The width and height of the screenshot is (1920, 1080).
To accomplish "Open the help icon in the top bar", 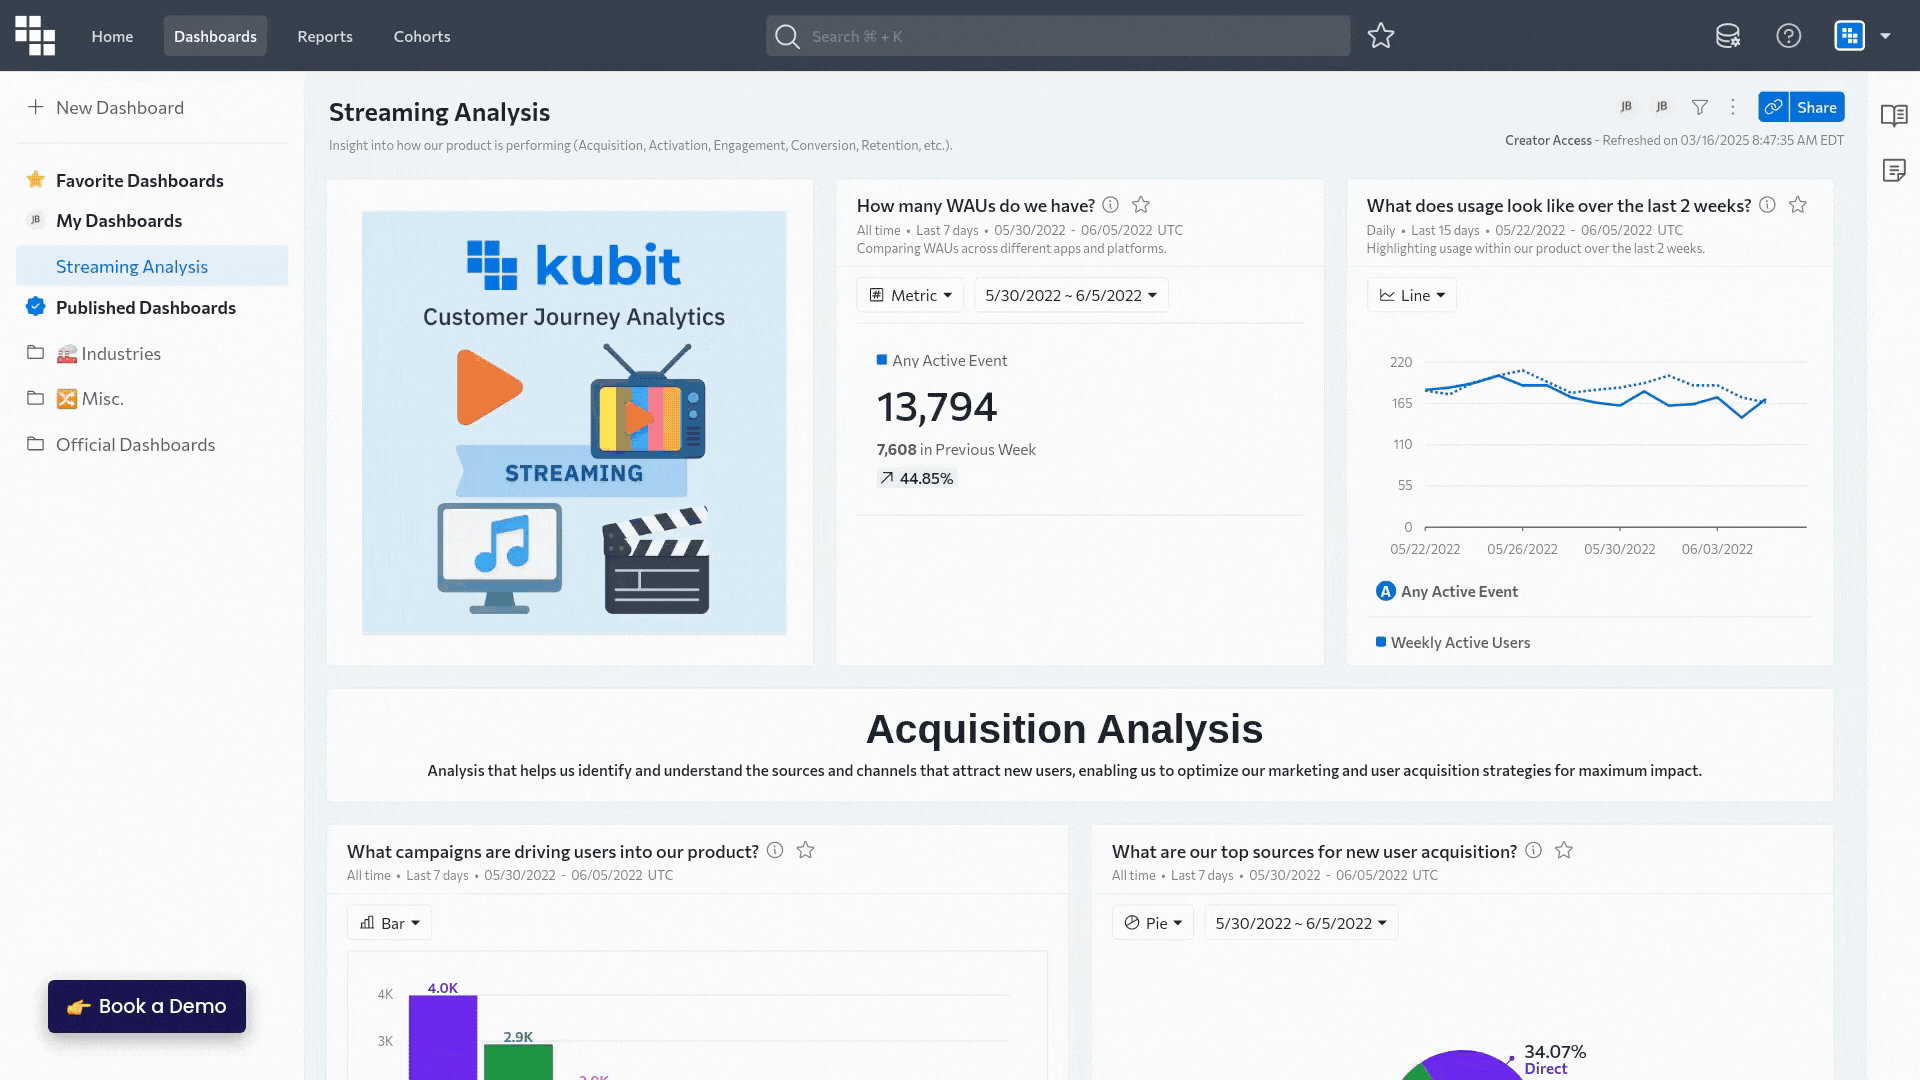I will pos(1789,35).
